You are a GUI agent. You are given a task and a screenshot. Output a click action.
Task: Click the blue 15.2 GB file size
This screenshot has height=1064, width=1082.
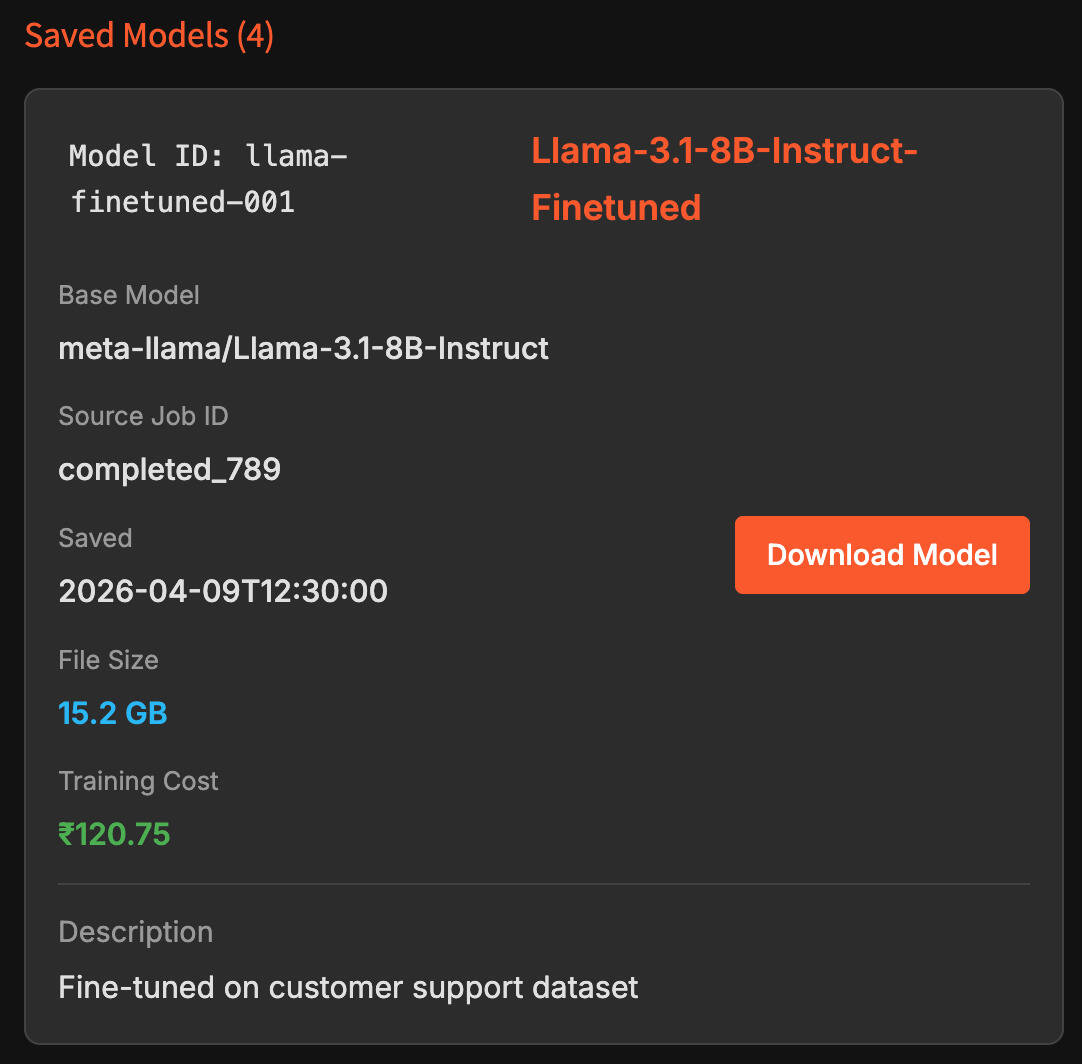(x=113, y=713)
